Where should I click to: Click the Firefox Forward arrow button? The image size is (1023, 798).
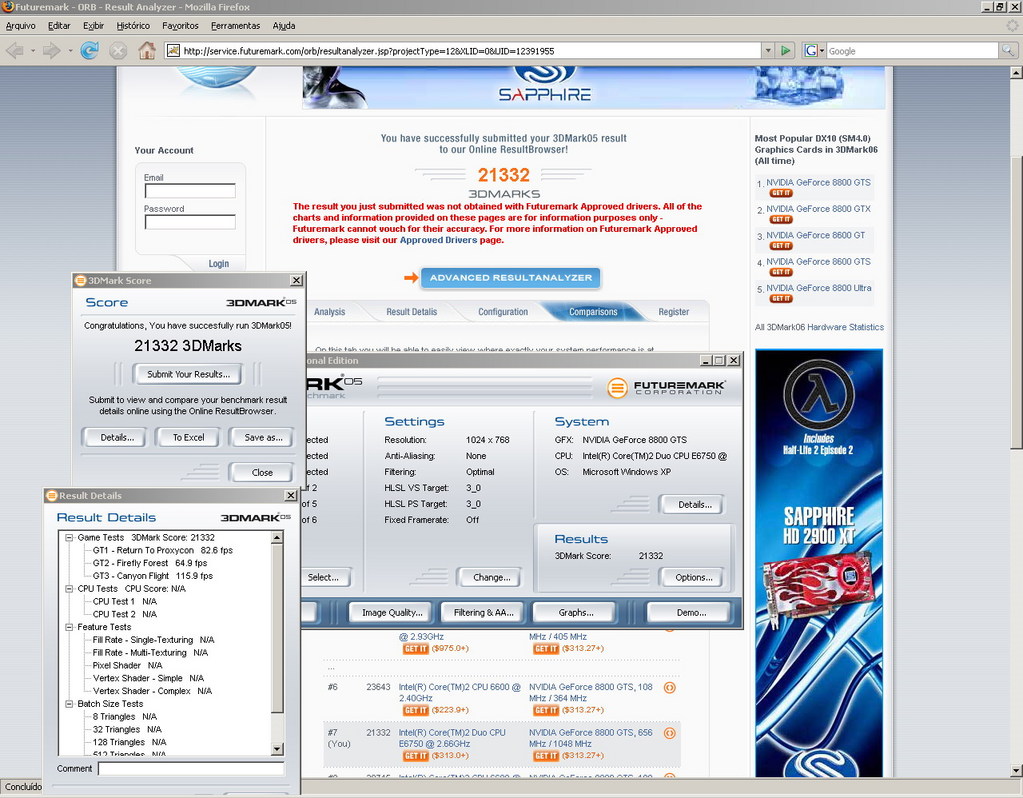click(x=51, y=50)
